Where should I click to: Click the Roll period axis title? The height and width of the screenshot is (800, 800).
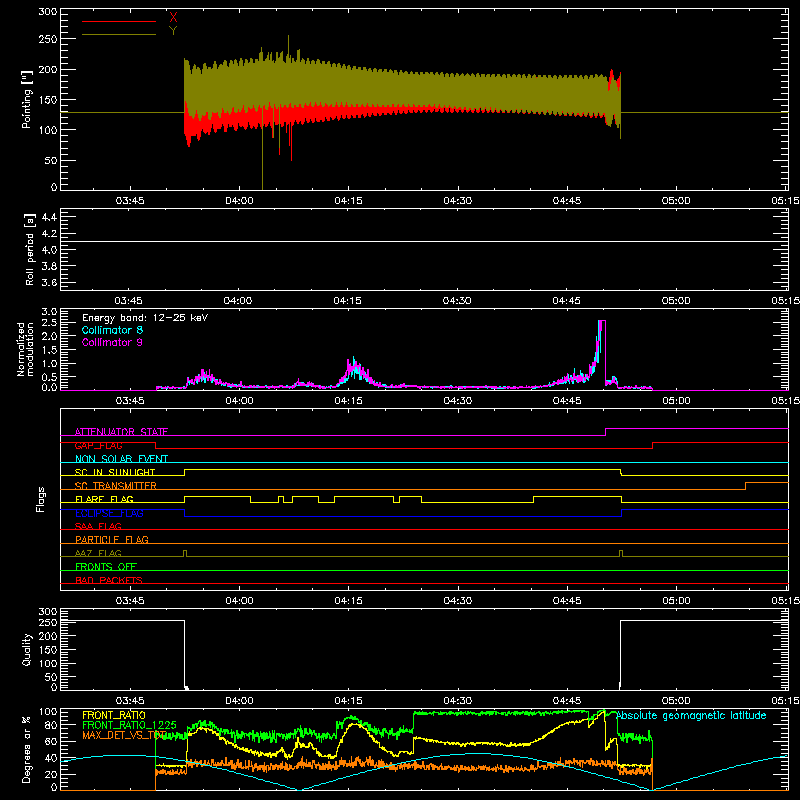click(x=30, y=250)
